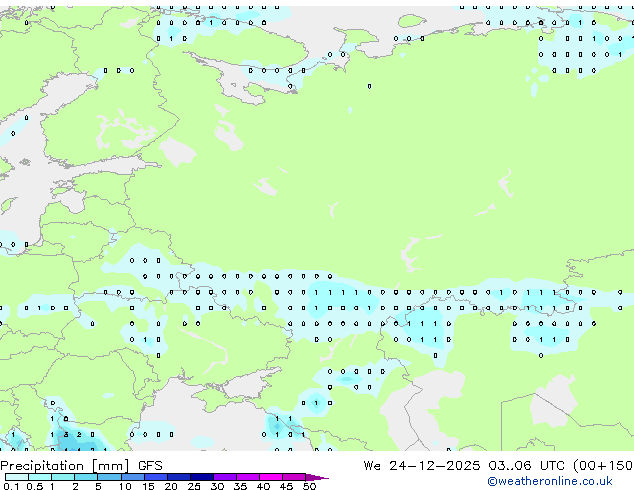Click the '03..06 UTC' forecast time text
Image resolution: width=634 pixels, height=490 pixels.
point(526,465)
